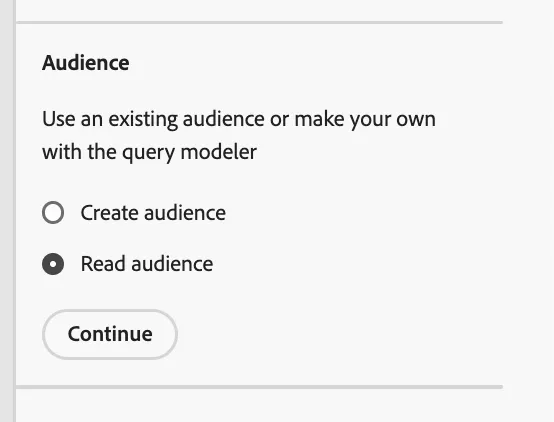Image resolution: width=554 pixels, height=422 pixels.
Task: Click the Audience section heading
Action: click(x=86, y=63)
